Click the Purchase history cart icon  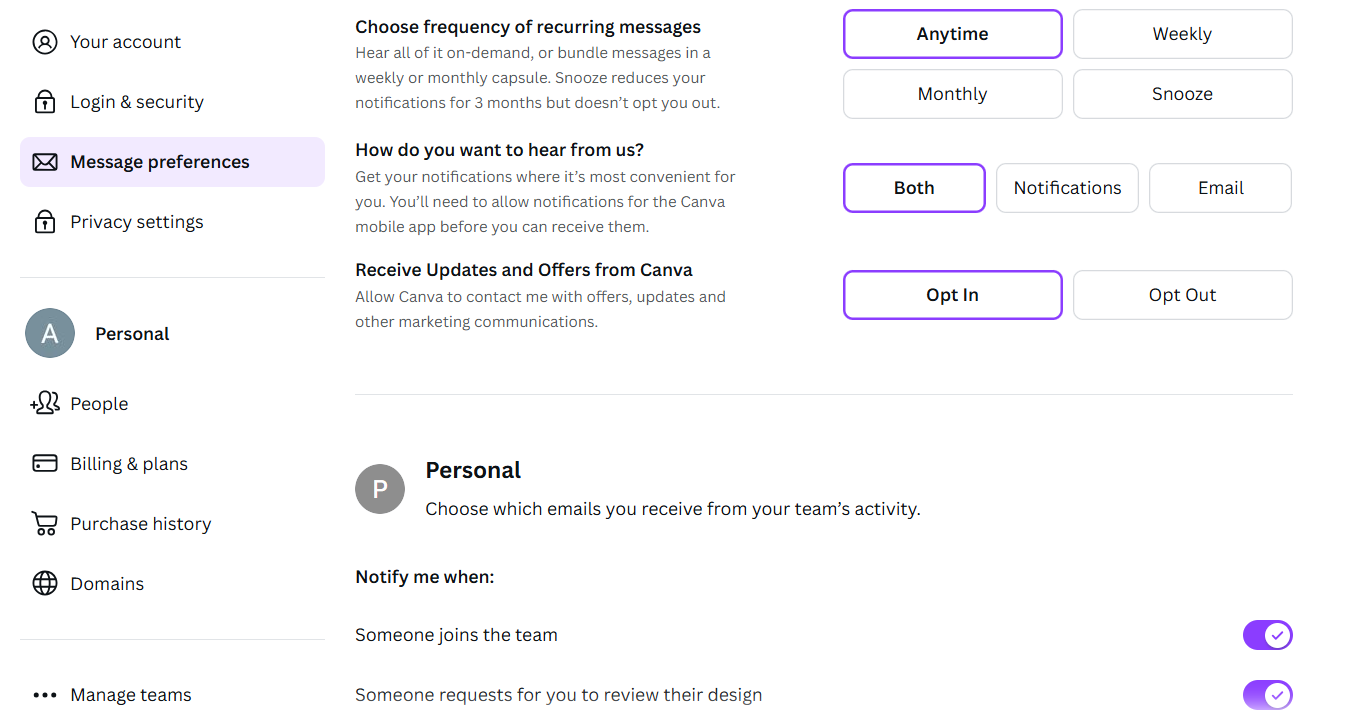point(45,524)
